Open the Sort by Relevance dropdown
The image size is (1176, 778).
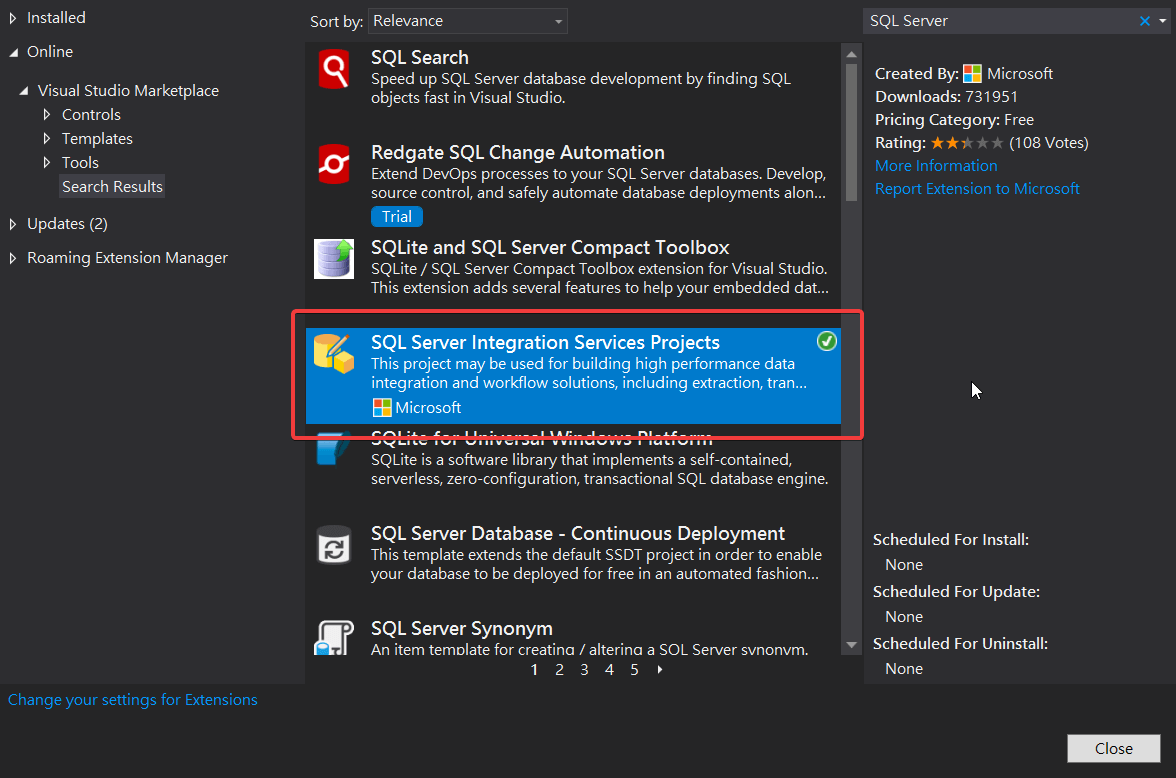pos(468,21)
